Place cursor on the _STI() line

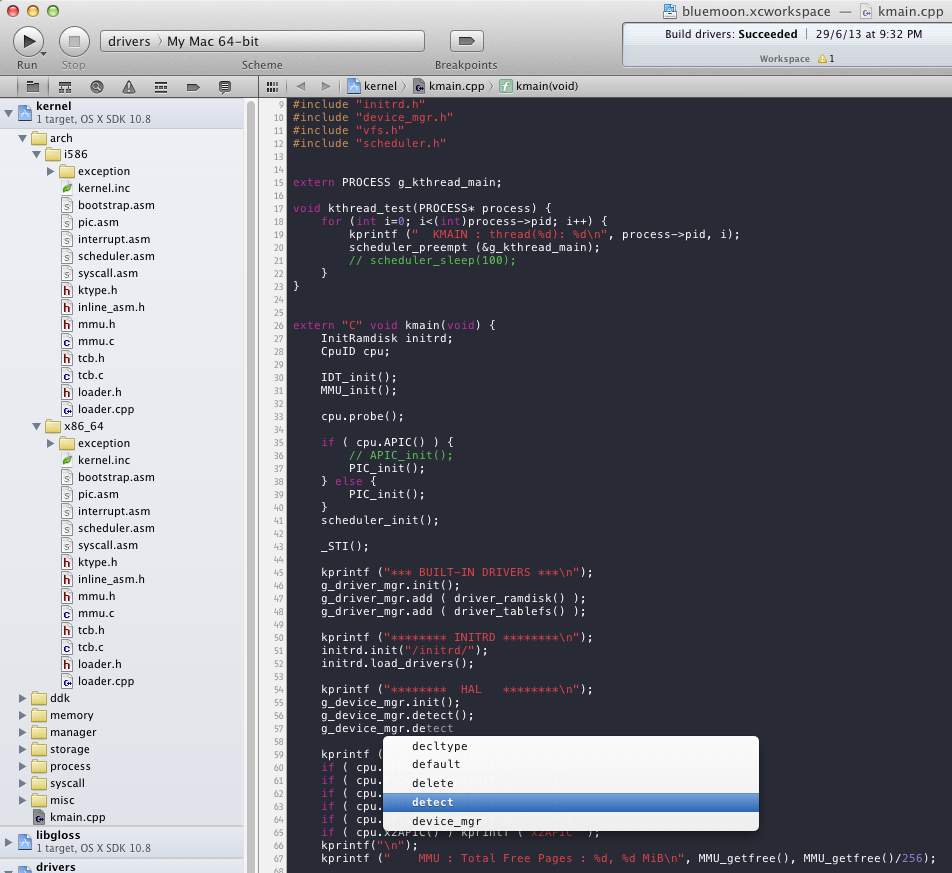pos(344,546)
